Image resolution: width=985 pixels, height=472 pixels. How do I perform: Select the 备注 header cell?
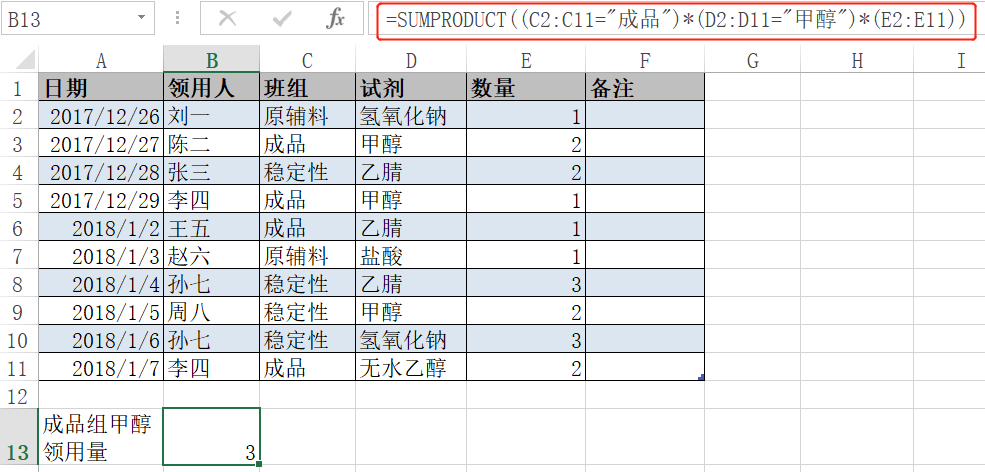[645, 88]
